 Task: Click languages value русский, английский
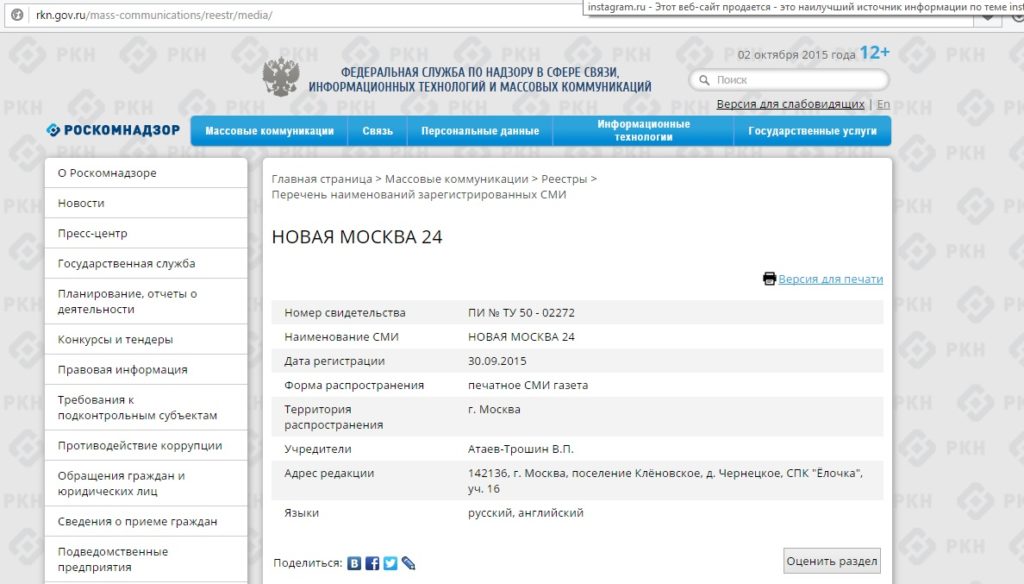526,513
